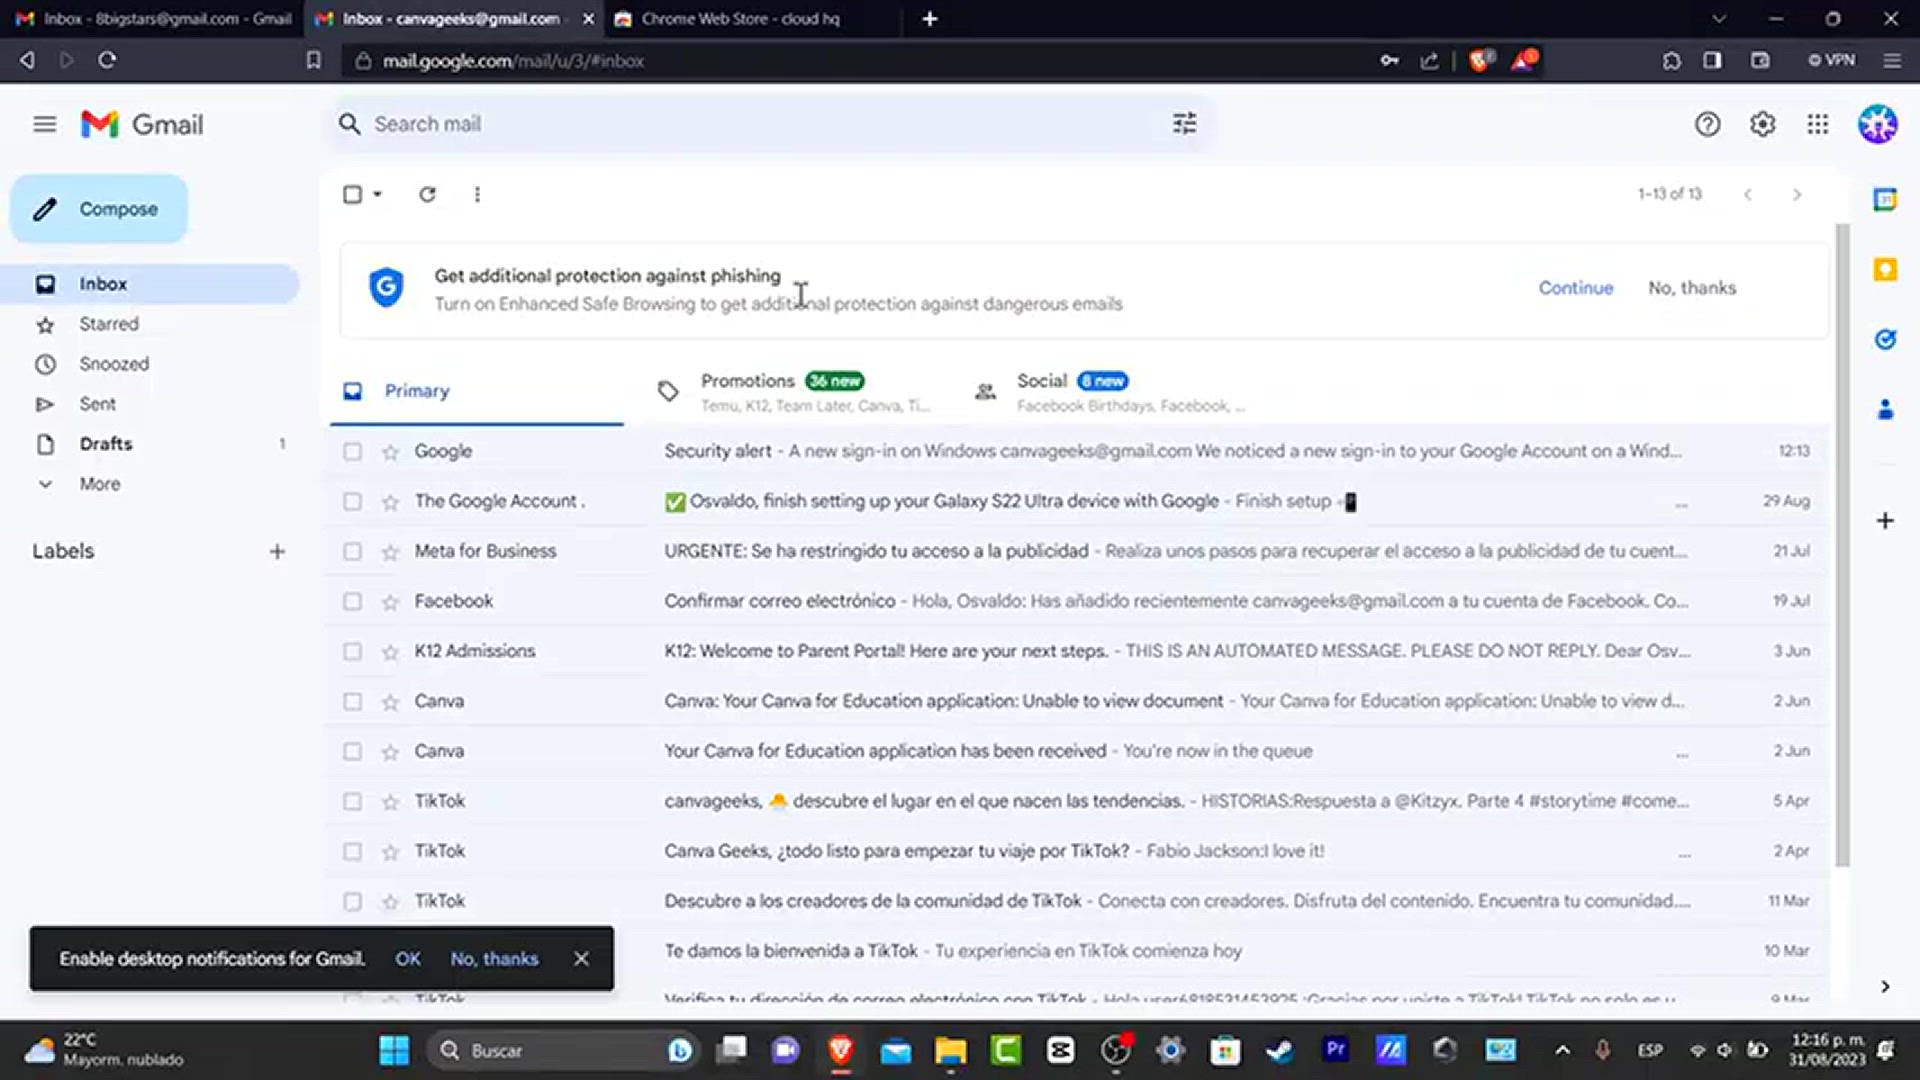Viewport: 1920px width, 1080px height.
Task: Get add-ons plus icon in side panel
Action: click(x=1885, y=520)
